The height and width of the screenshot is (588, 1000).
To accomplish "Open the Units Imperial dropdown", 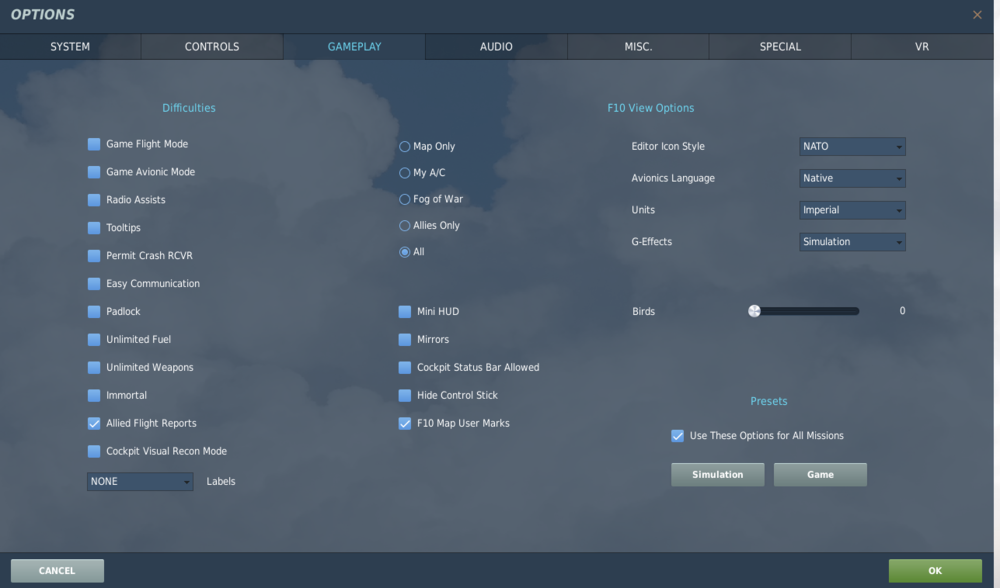I will point(852,210).
